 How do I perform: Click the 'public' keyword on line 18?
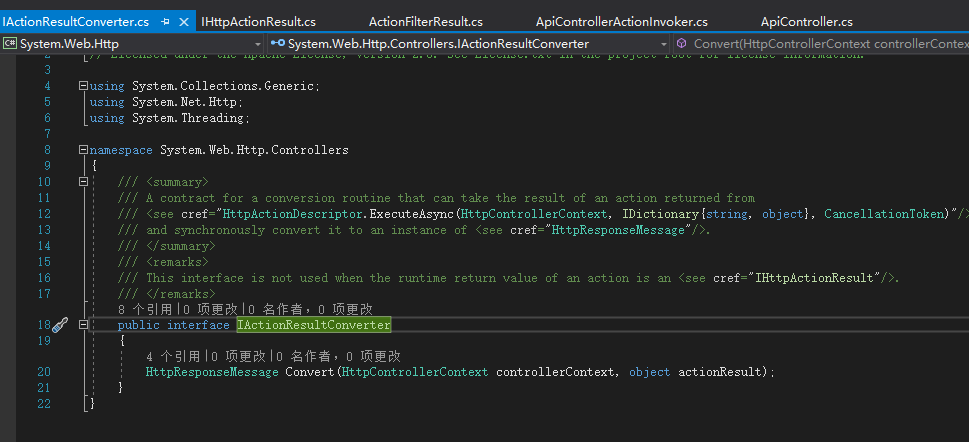(138, 325)
